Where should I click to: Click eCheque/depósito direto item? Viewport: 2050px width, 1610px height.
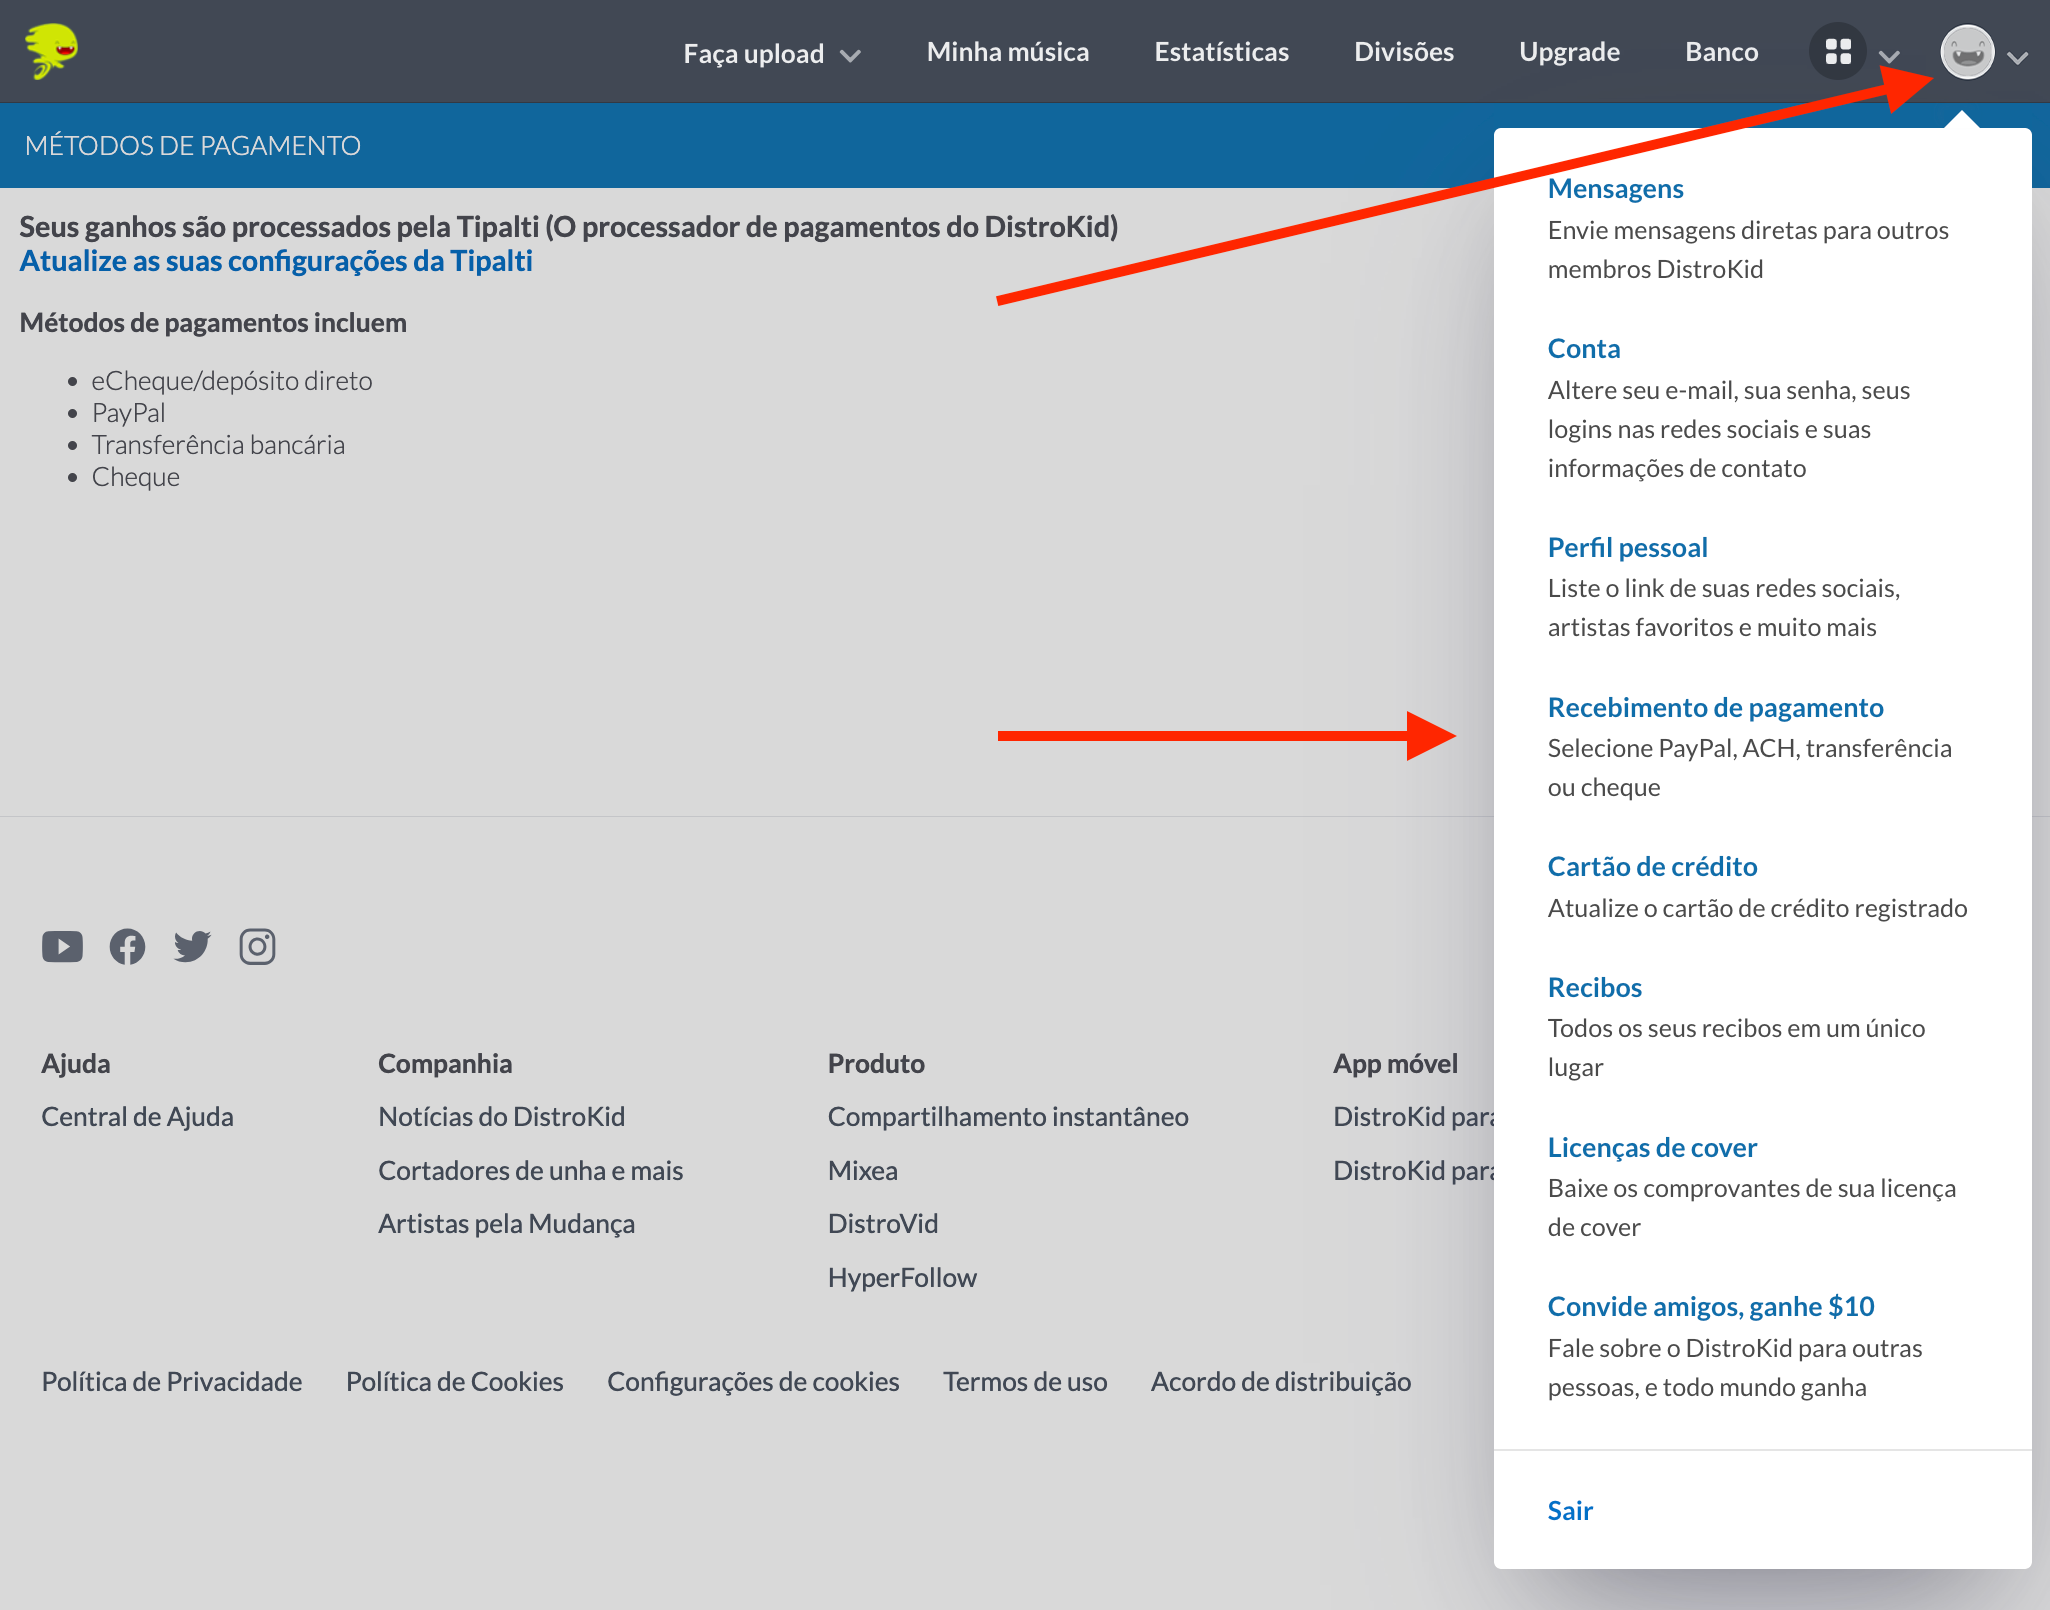231,380
